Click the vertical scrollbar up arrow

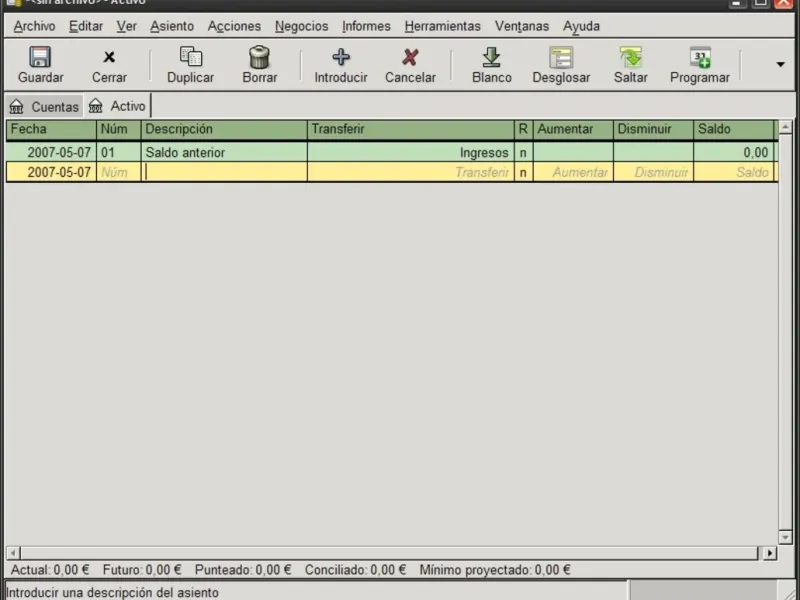(785, 127)
